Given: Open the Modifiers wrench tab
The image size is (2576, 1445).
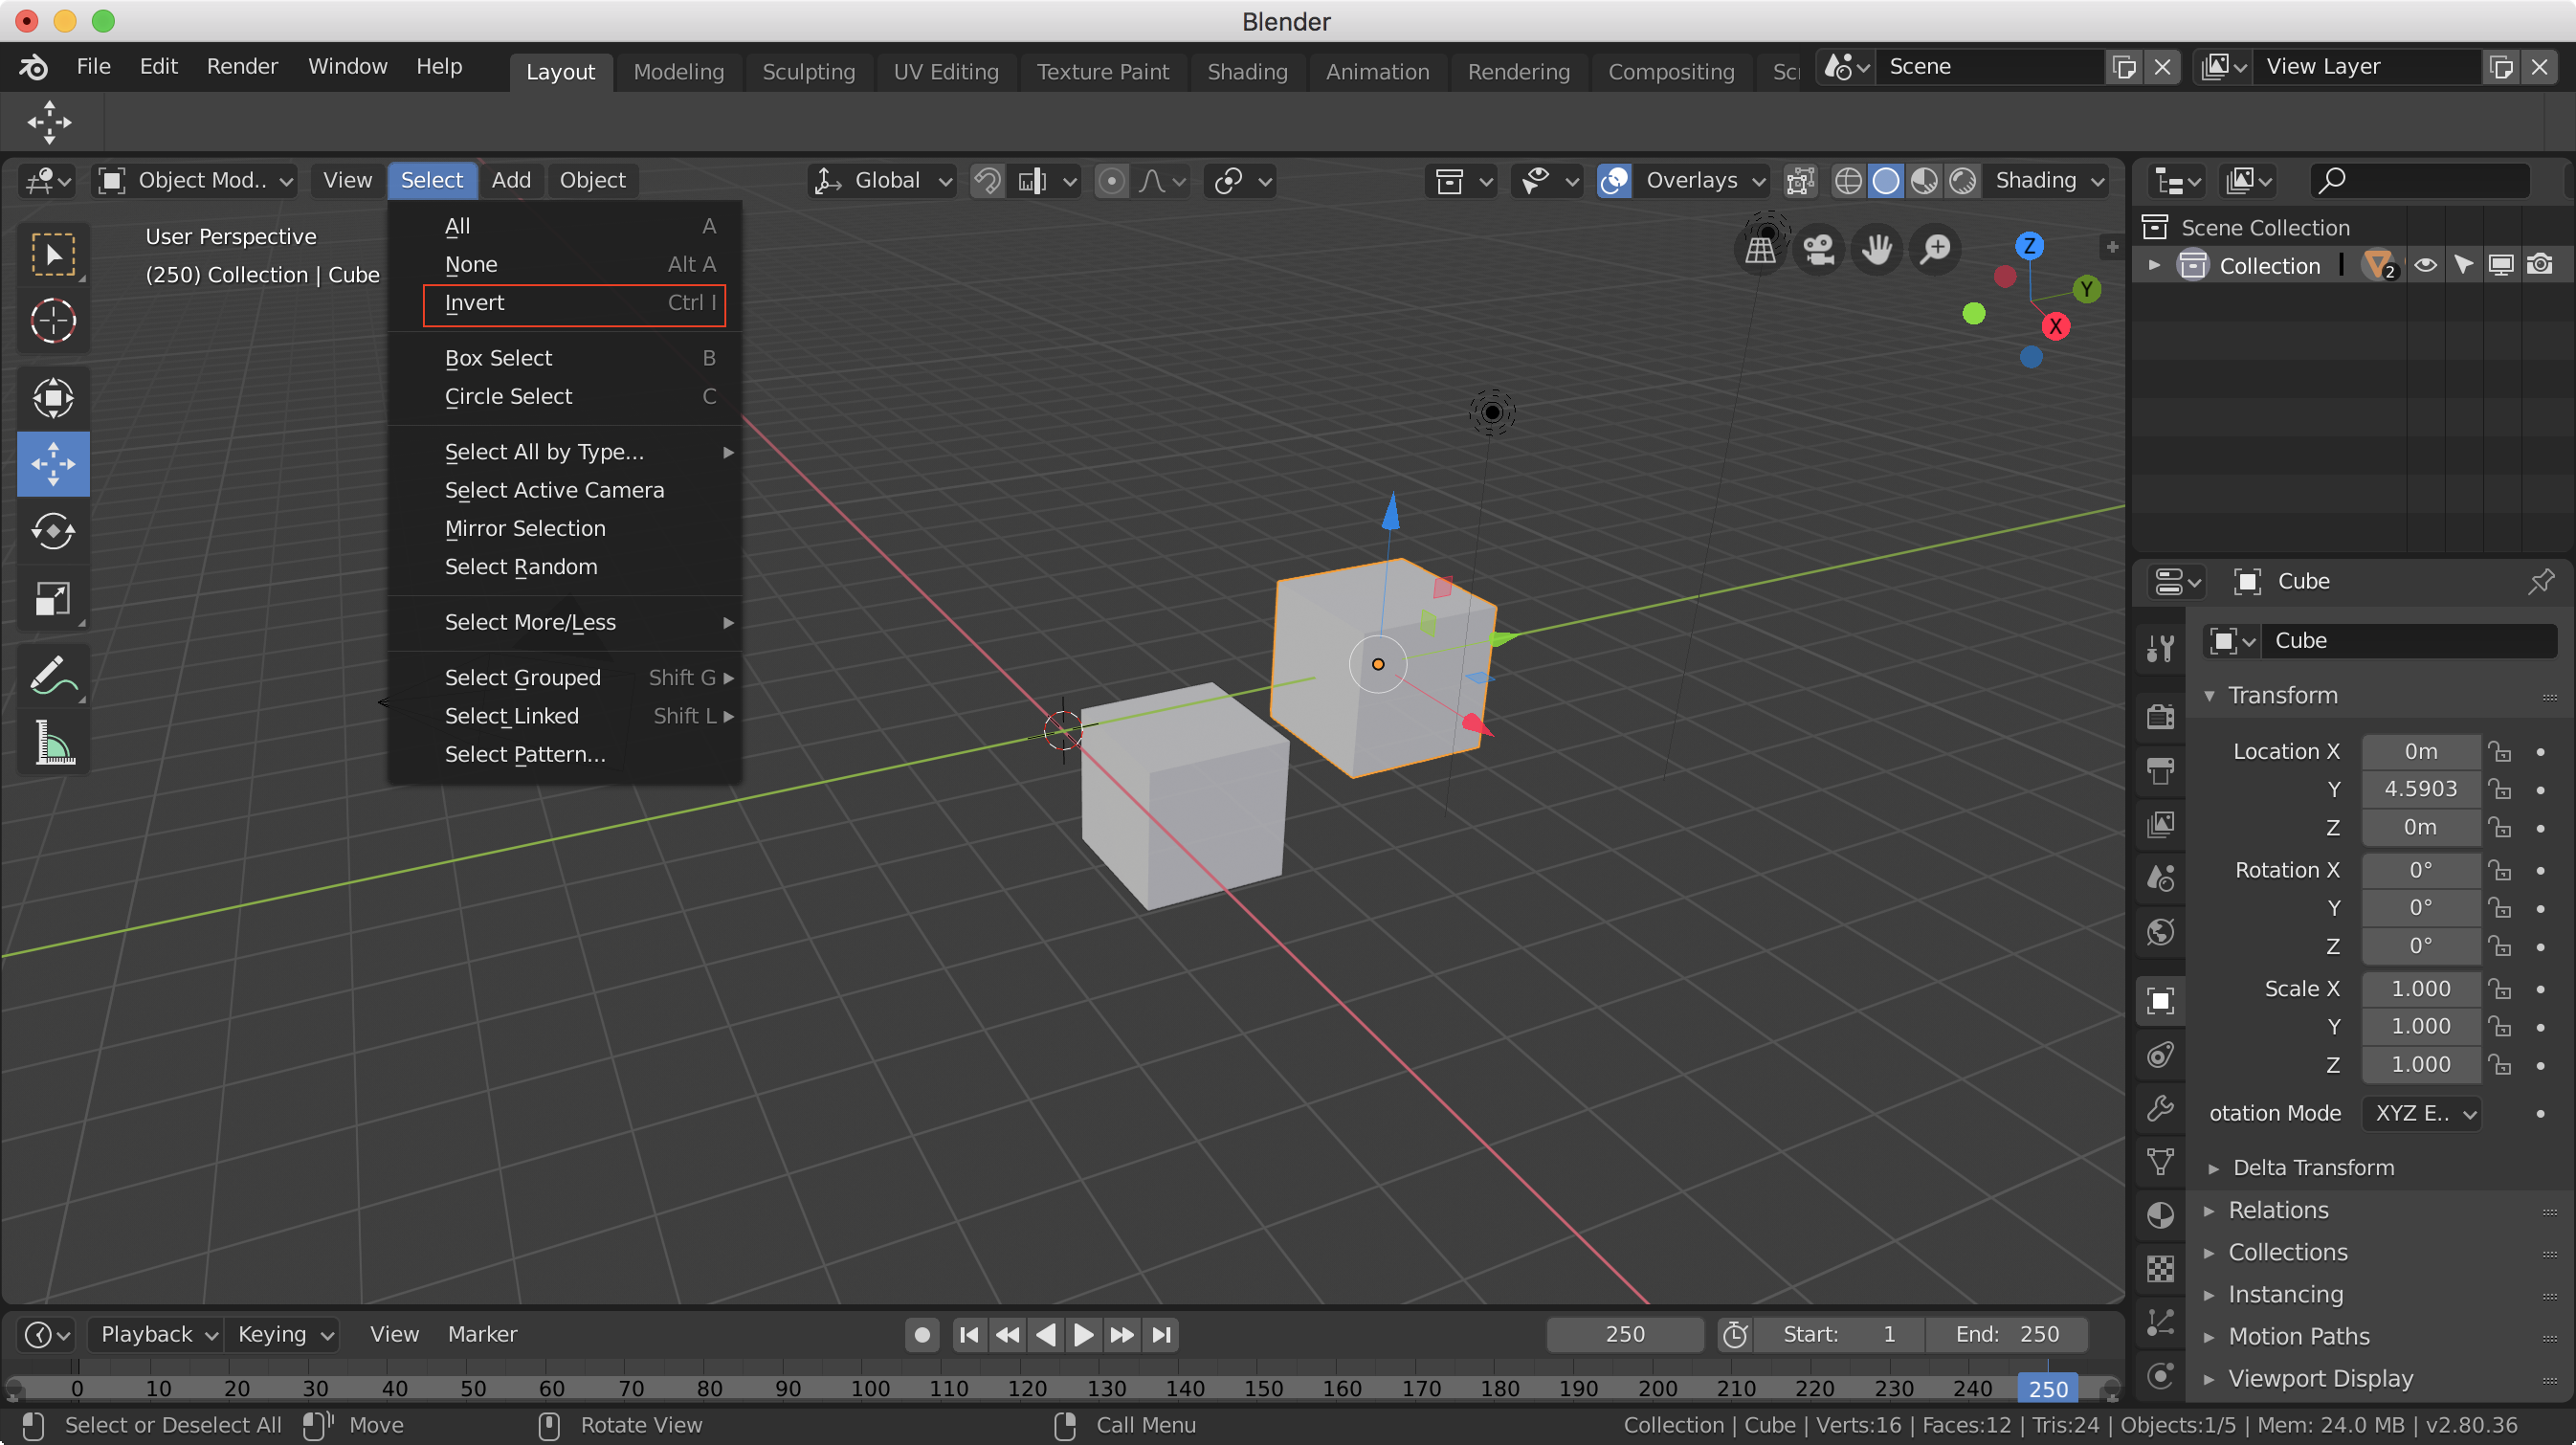Looking at the screenshot, I should 2160,1108.
